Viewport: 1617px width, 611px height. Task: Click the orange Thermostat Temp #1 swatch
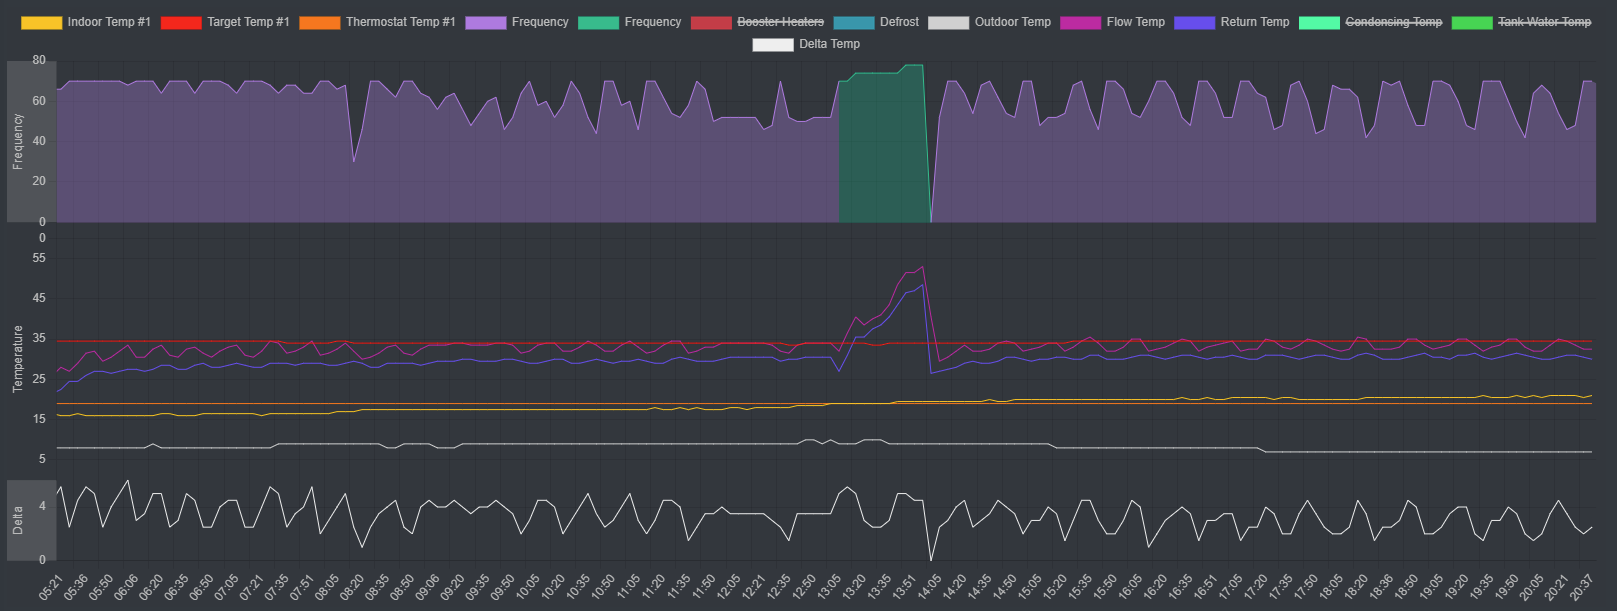pyautogui.click(x=319, y=22)
